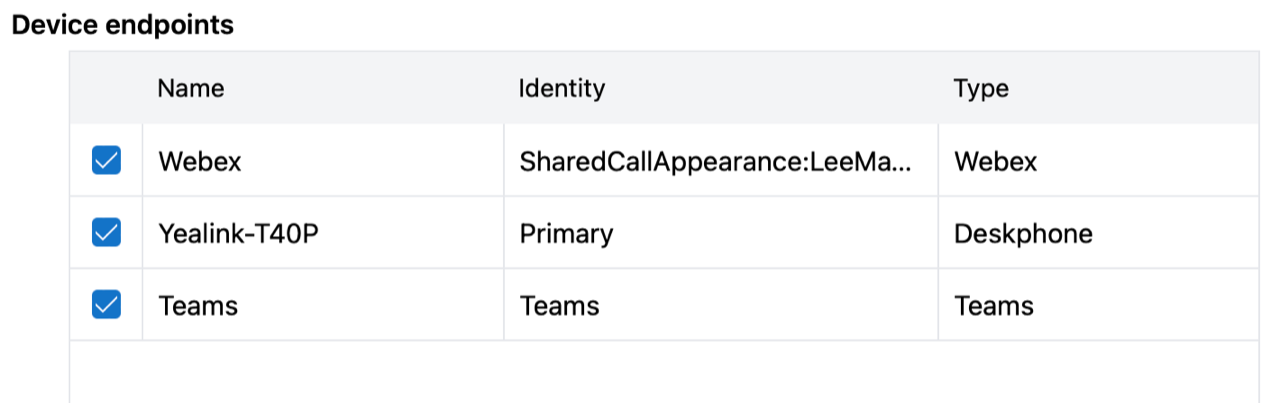Select the Teams cell under Name column
The image size is (1280, 403).
click(198, 306)
